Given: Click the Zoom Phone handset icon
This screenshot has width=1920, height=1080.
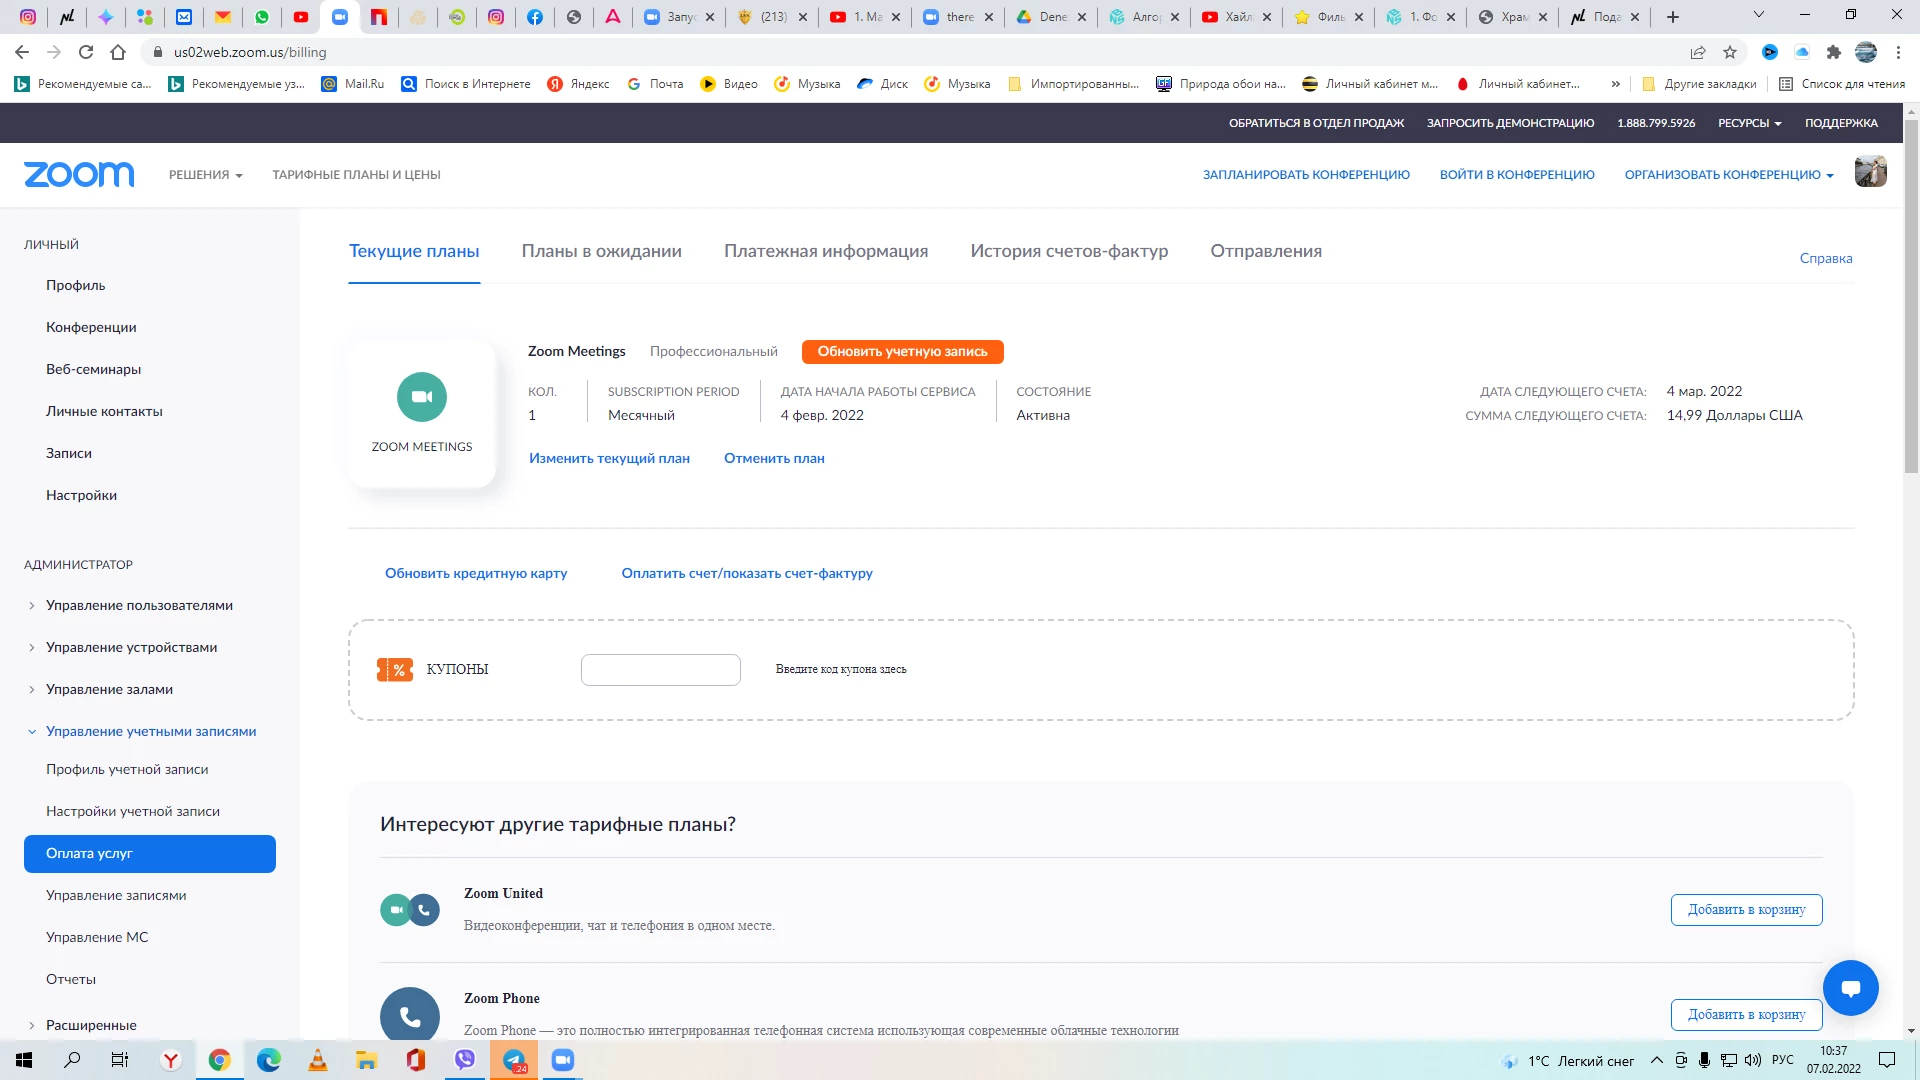Looking at the screenshot, I should click(x=410, y=1016).
